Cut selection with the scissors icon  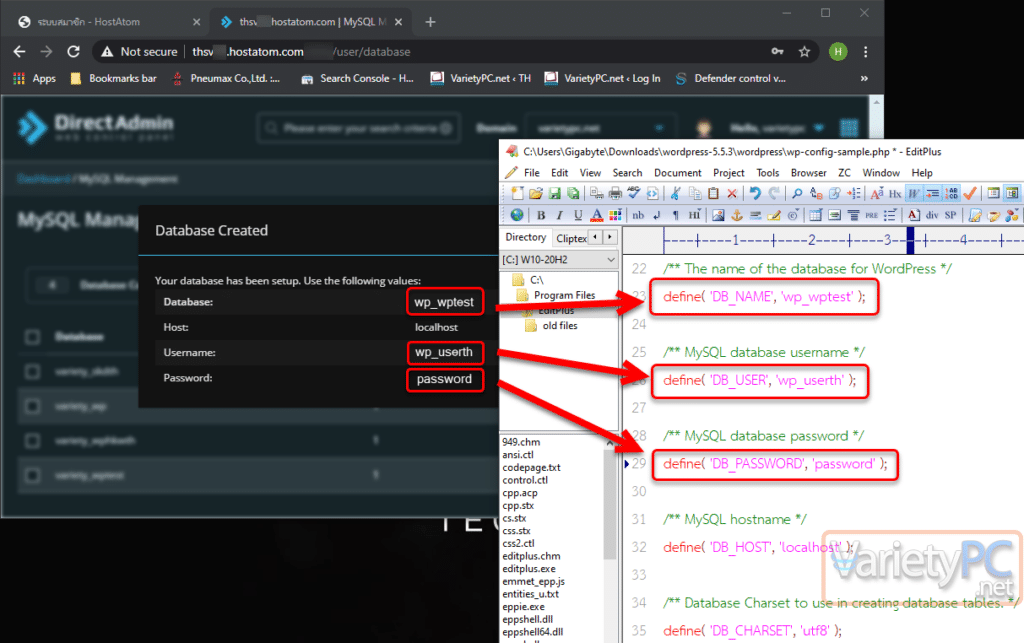coord(676,193)
